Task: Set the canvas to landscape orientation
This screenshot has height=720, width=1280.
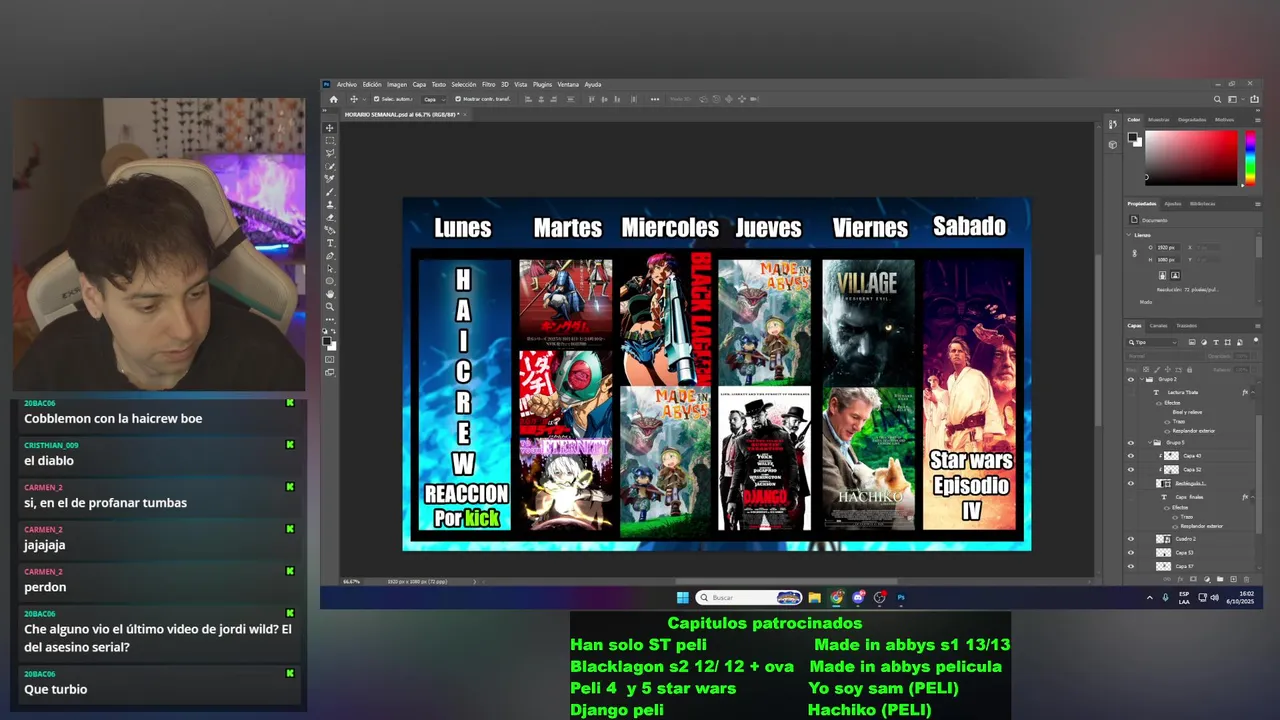Action: (1176, 275)
